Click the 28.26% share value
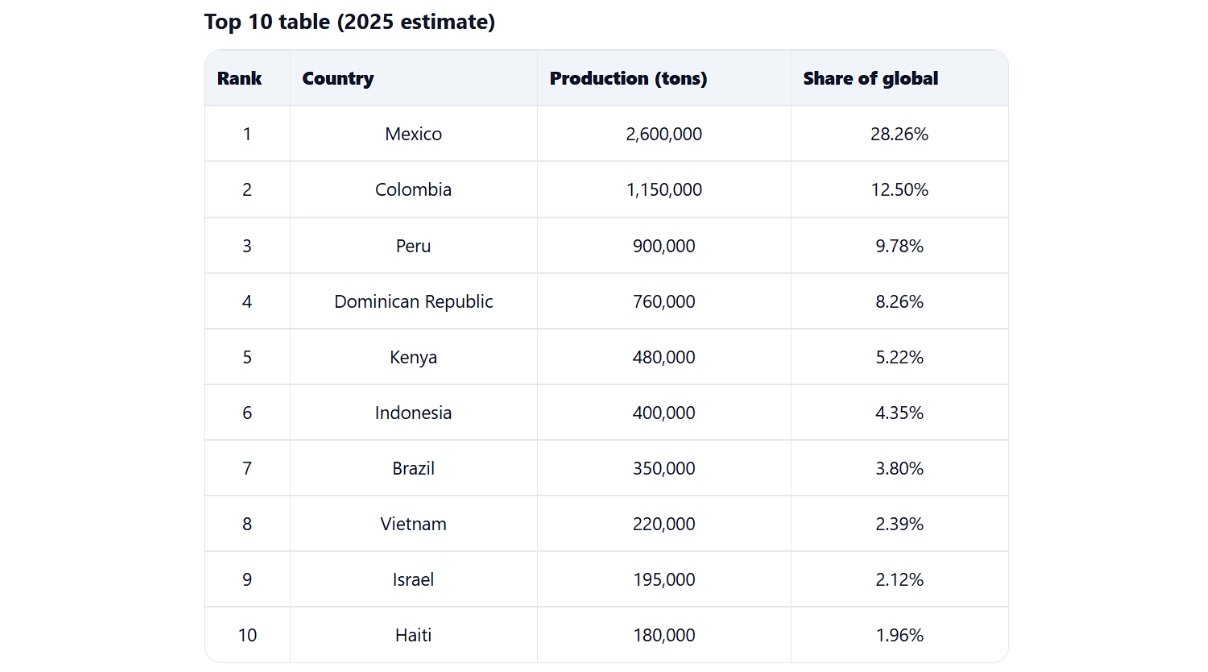The image size is (1208, 672). (899, 134)
